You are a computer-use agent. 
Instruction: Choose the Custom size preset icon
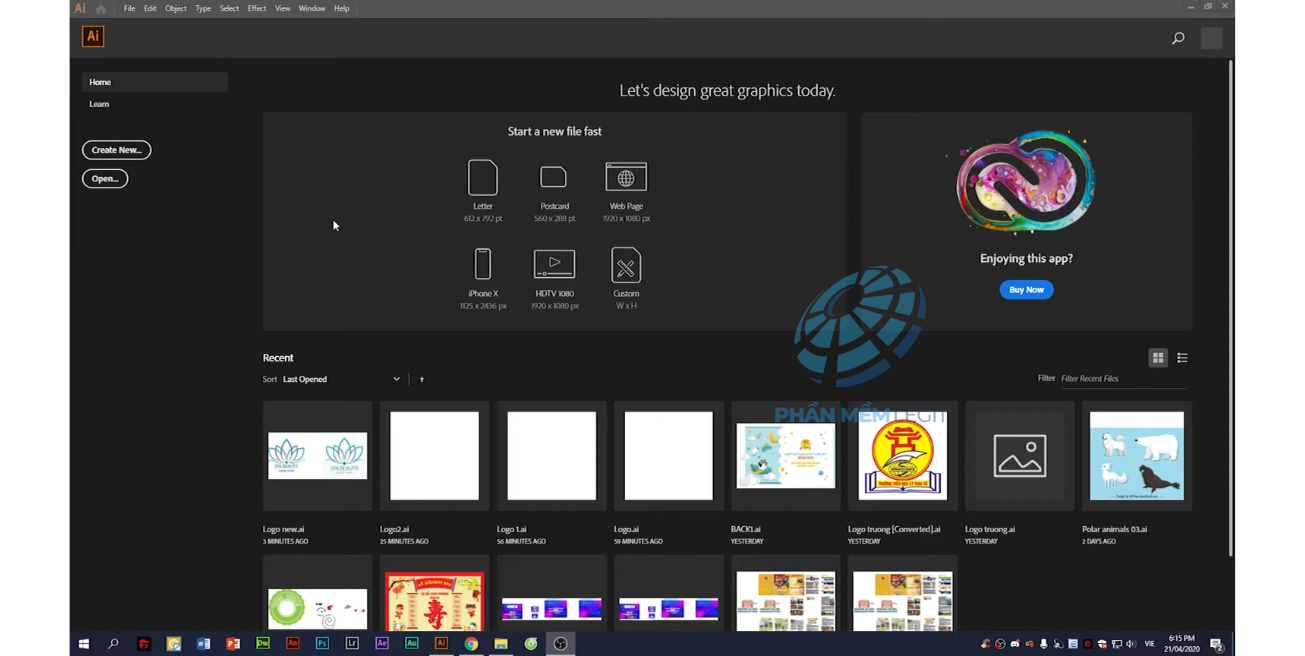(x=626, y=265)
